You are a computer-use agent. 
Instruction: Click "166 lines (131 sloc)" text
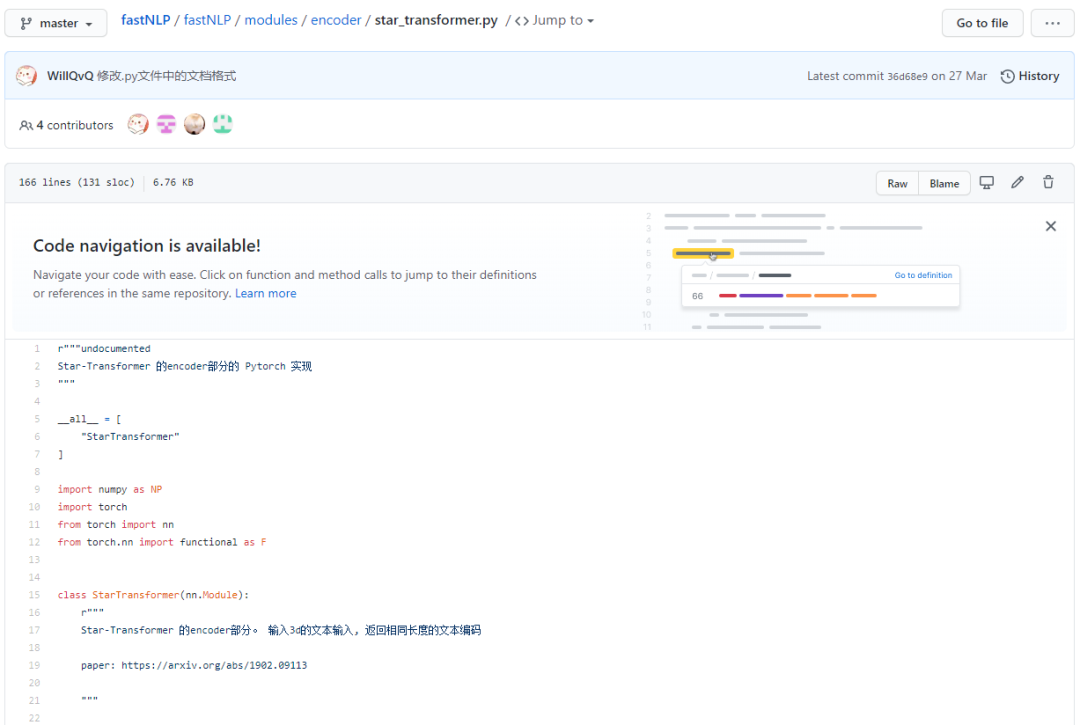(76, 182)
